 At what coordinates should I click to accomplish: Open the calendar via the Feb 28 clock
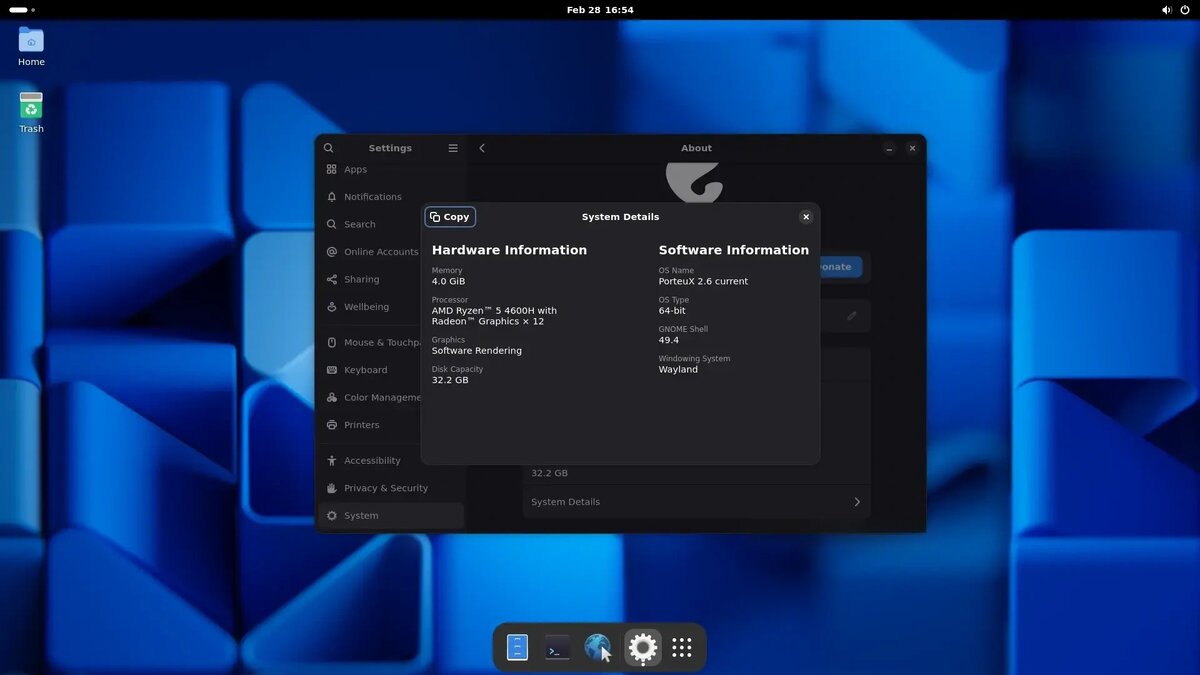click(x=600, y=10)
